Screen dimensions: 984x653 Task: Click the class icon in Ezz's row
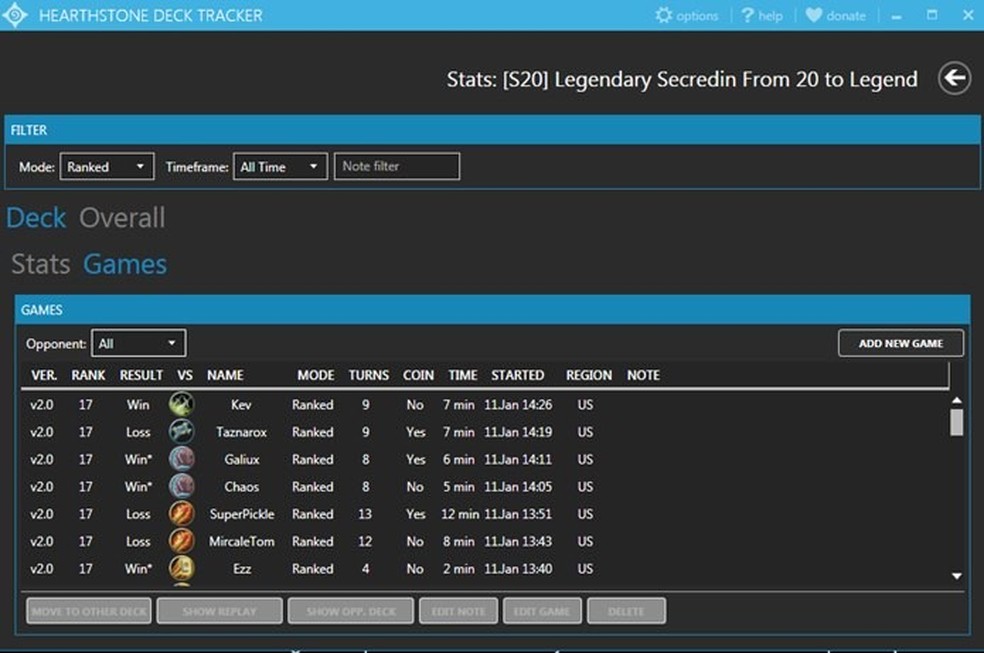(181, 568)
